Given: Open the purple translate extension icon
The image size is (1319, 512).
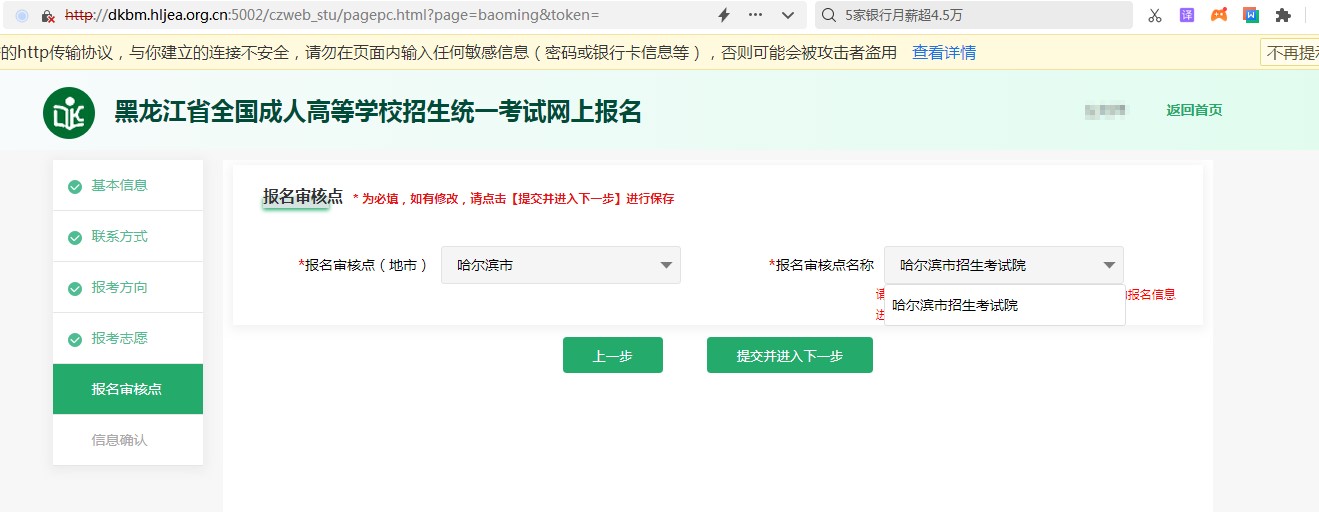Looking at the screenshot, I should [1187, 15].
